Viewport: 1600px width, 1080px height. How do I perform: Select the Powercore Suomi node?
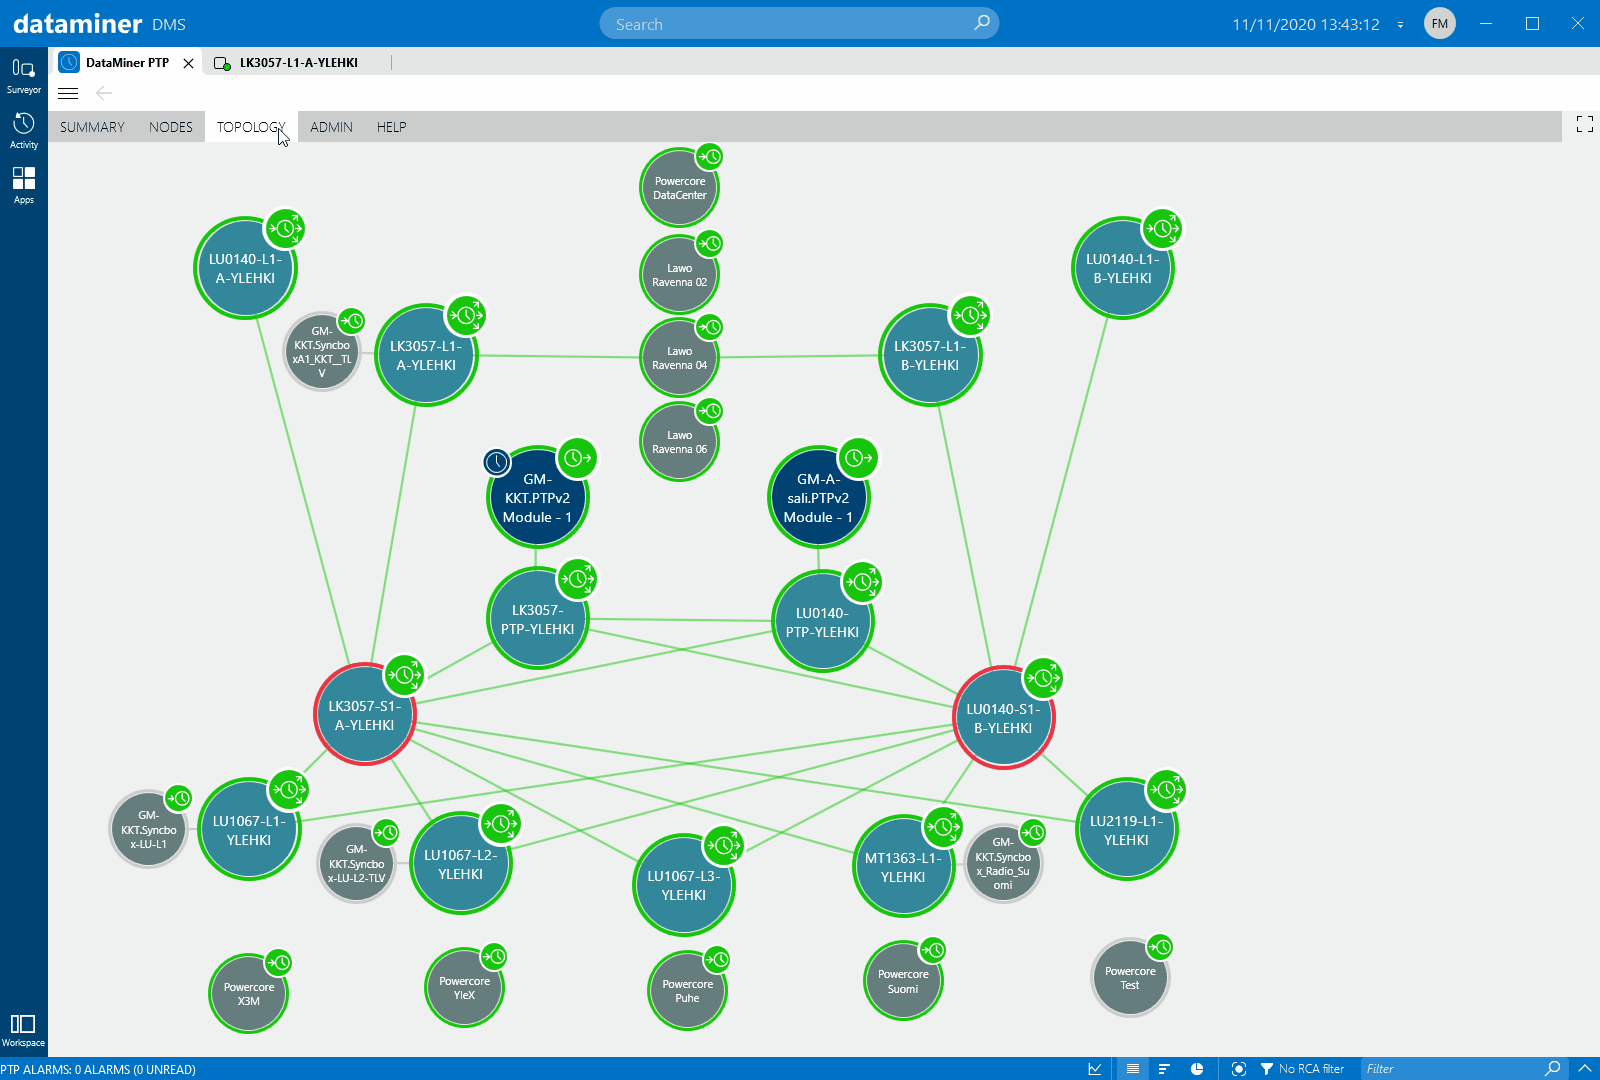click(x=903, y=981)
